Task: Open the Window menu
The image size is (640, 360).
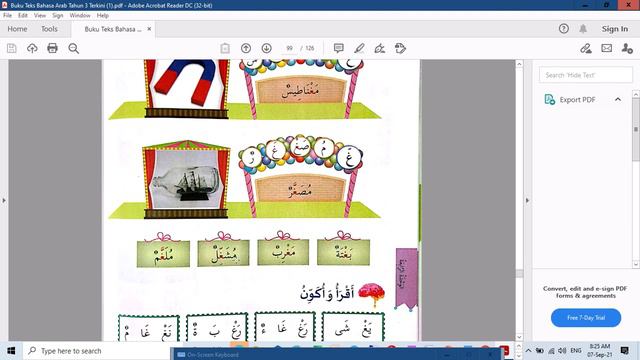Action: point(80,15)
